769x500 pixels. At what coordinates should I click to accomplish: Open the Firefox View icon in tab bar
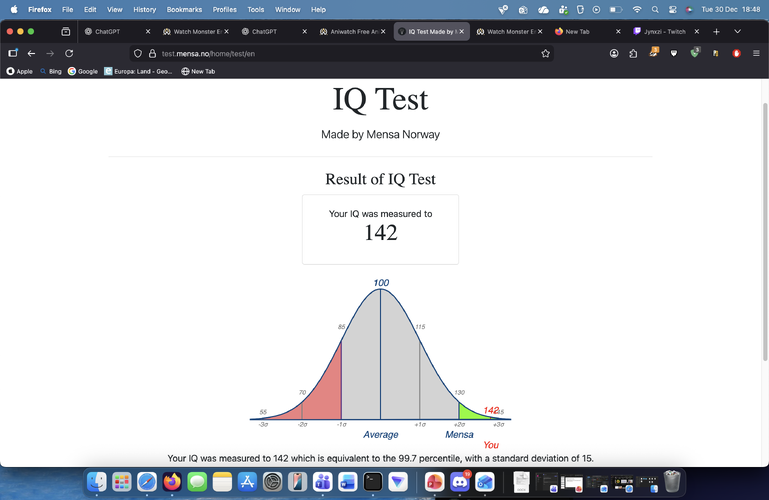click(x=66, y=31)
